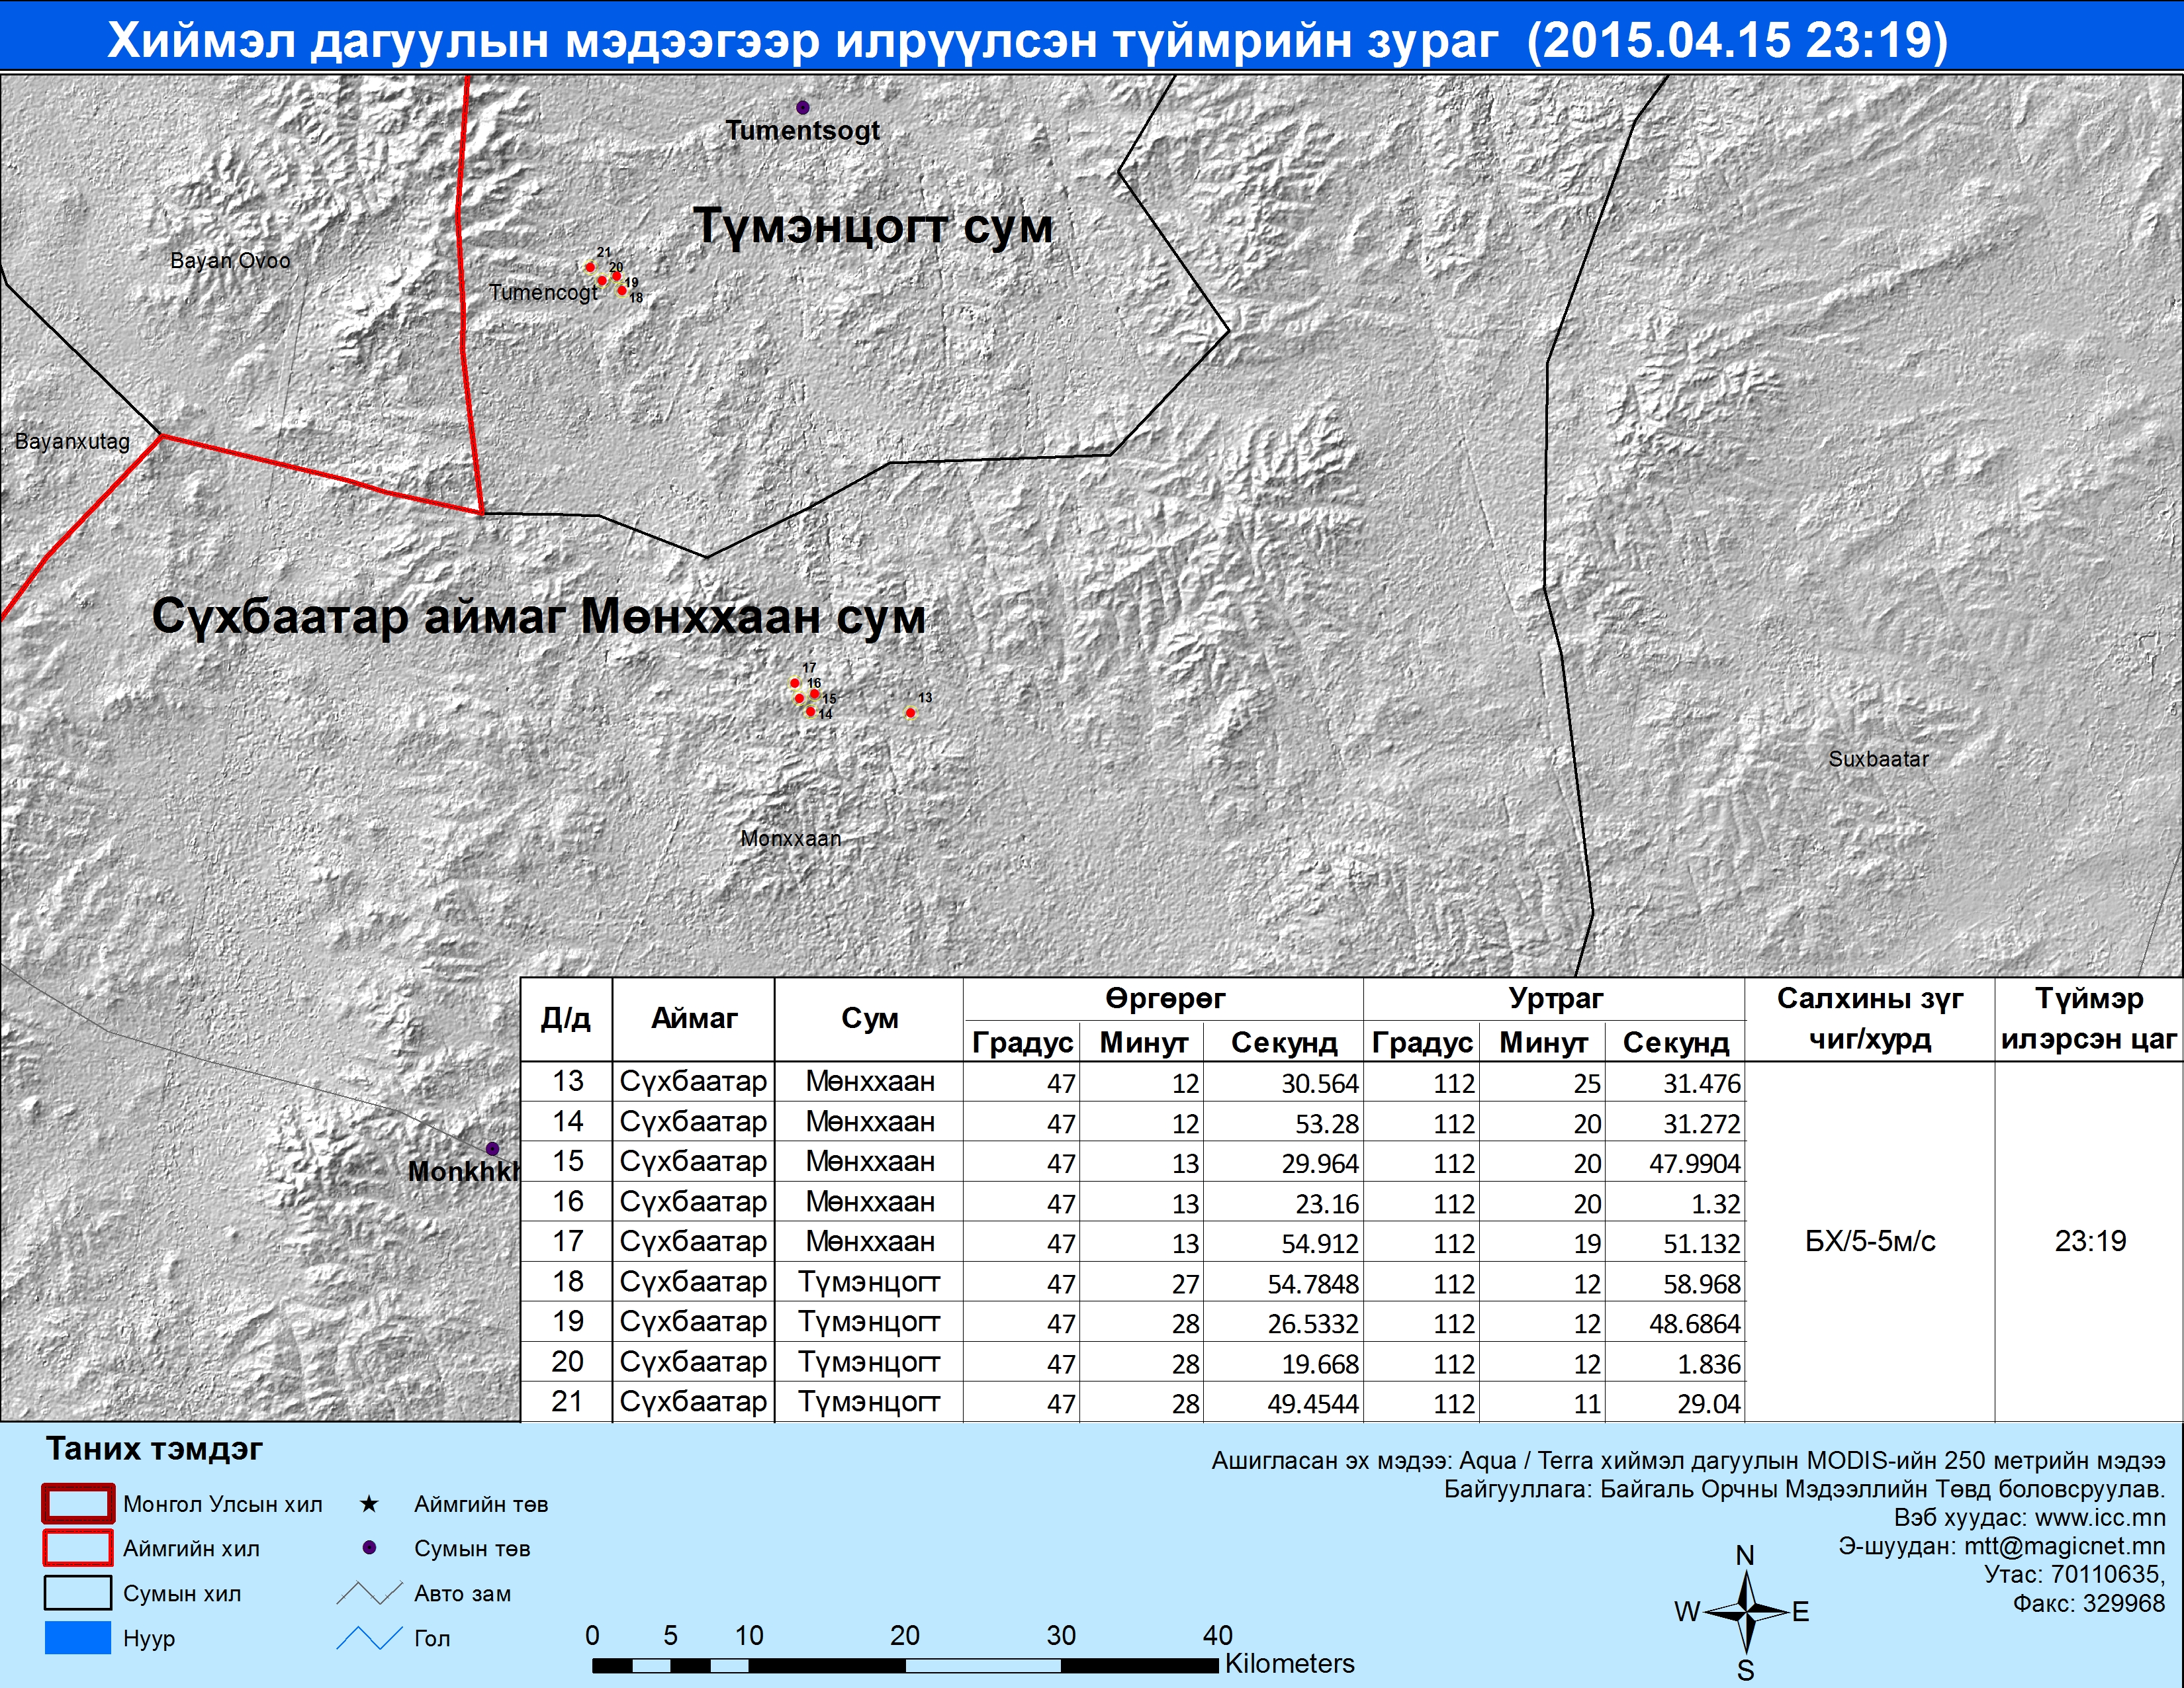Click the blue Нуур legend swatch
The height and width of the screenshot is (1688, 2184).
tap(77, 1638)
